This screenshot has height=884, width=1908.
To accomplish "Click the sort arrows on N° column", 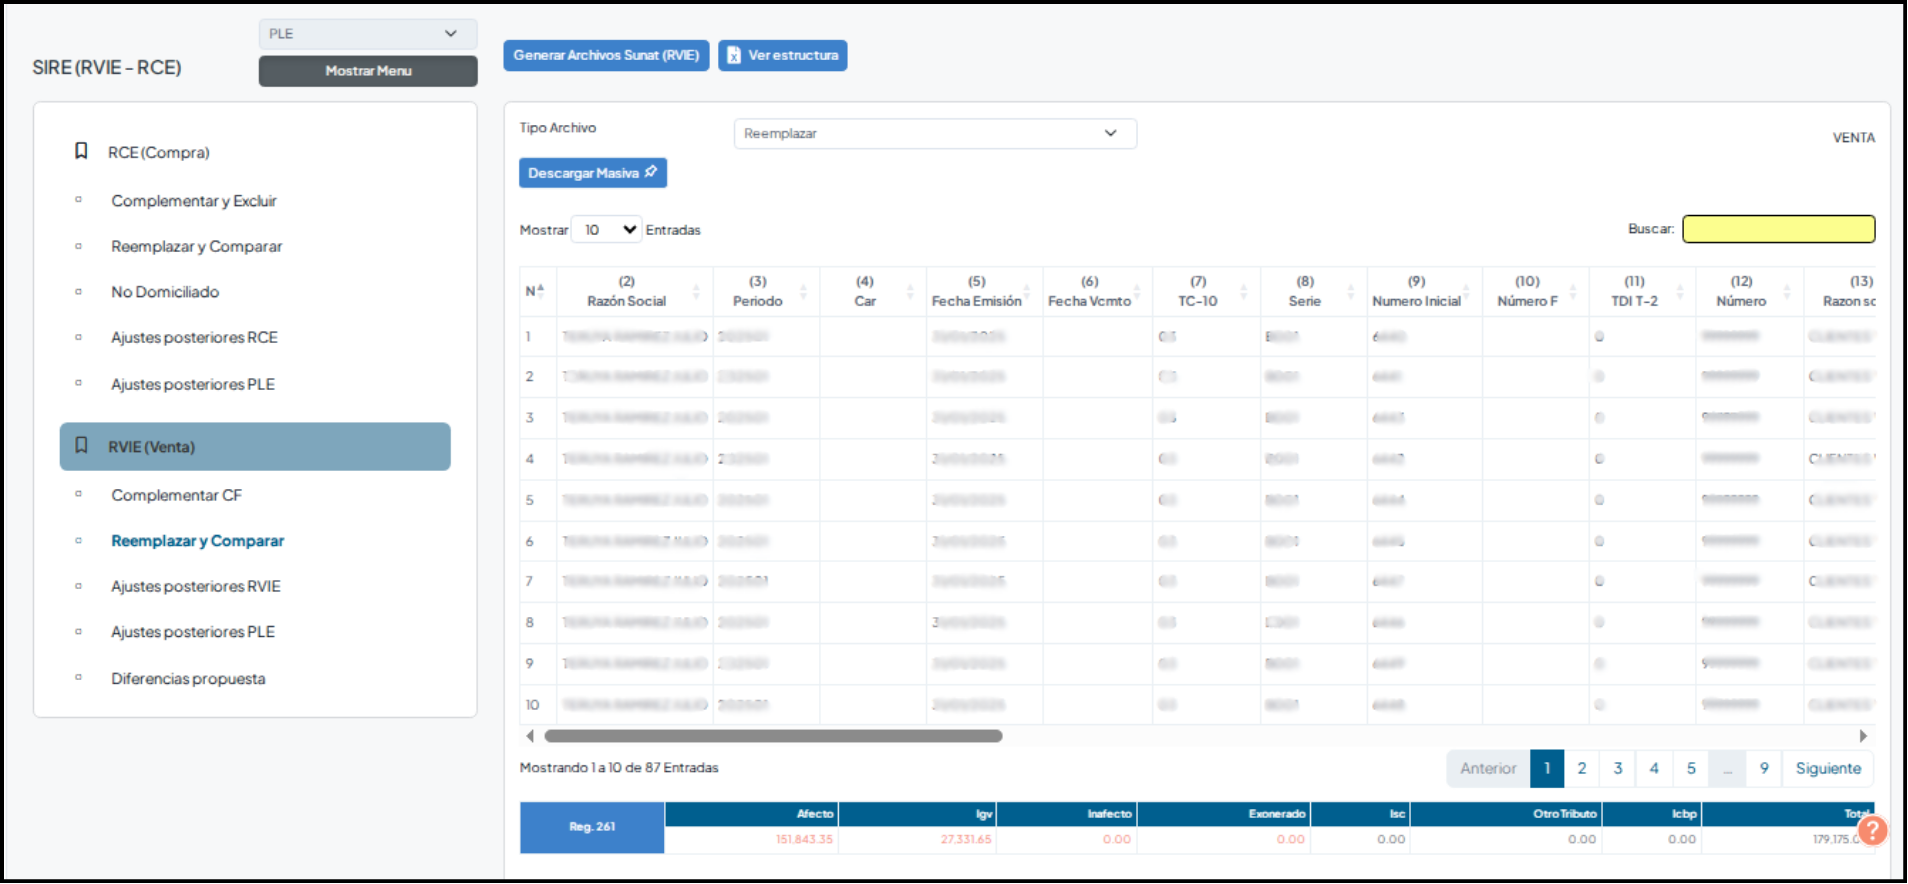I will tap(541, 291).
